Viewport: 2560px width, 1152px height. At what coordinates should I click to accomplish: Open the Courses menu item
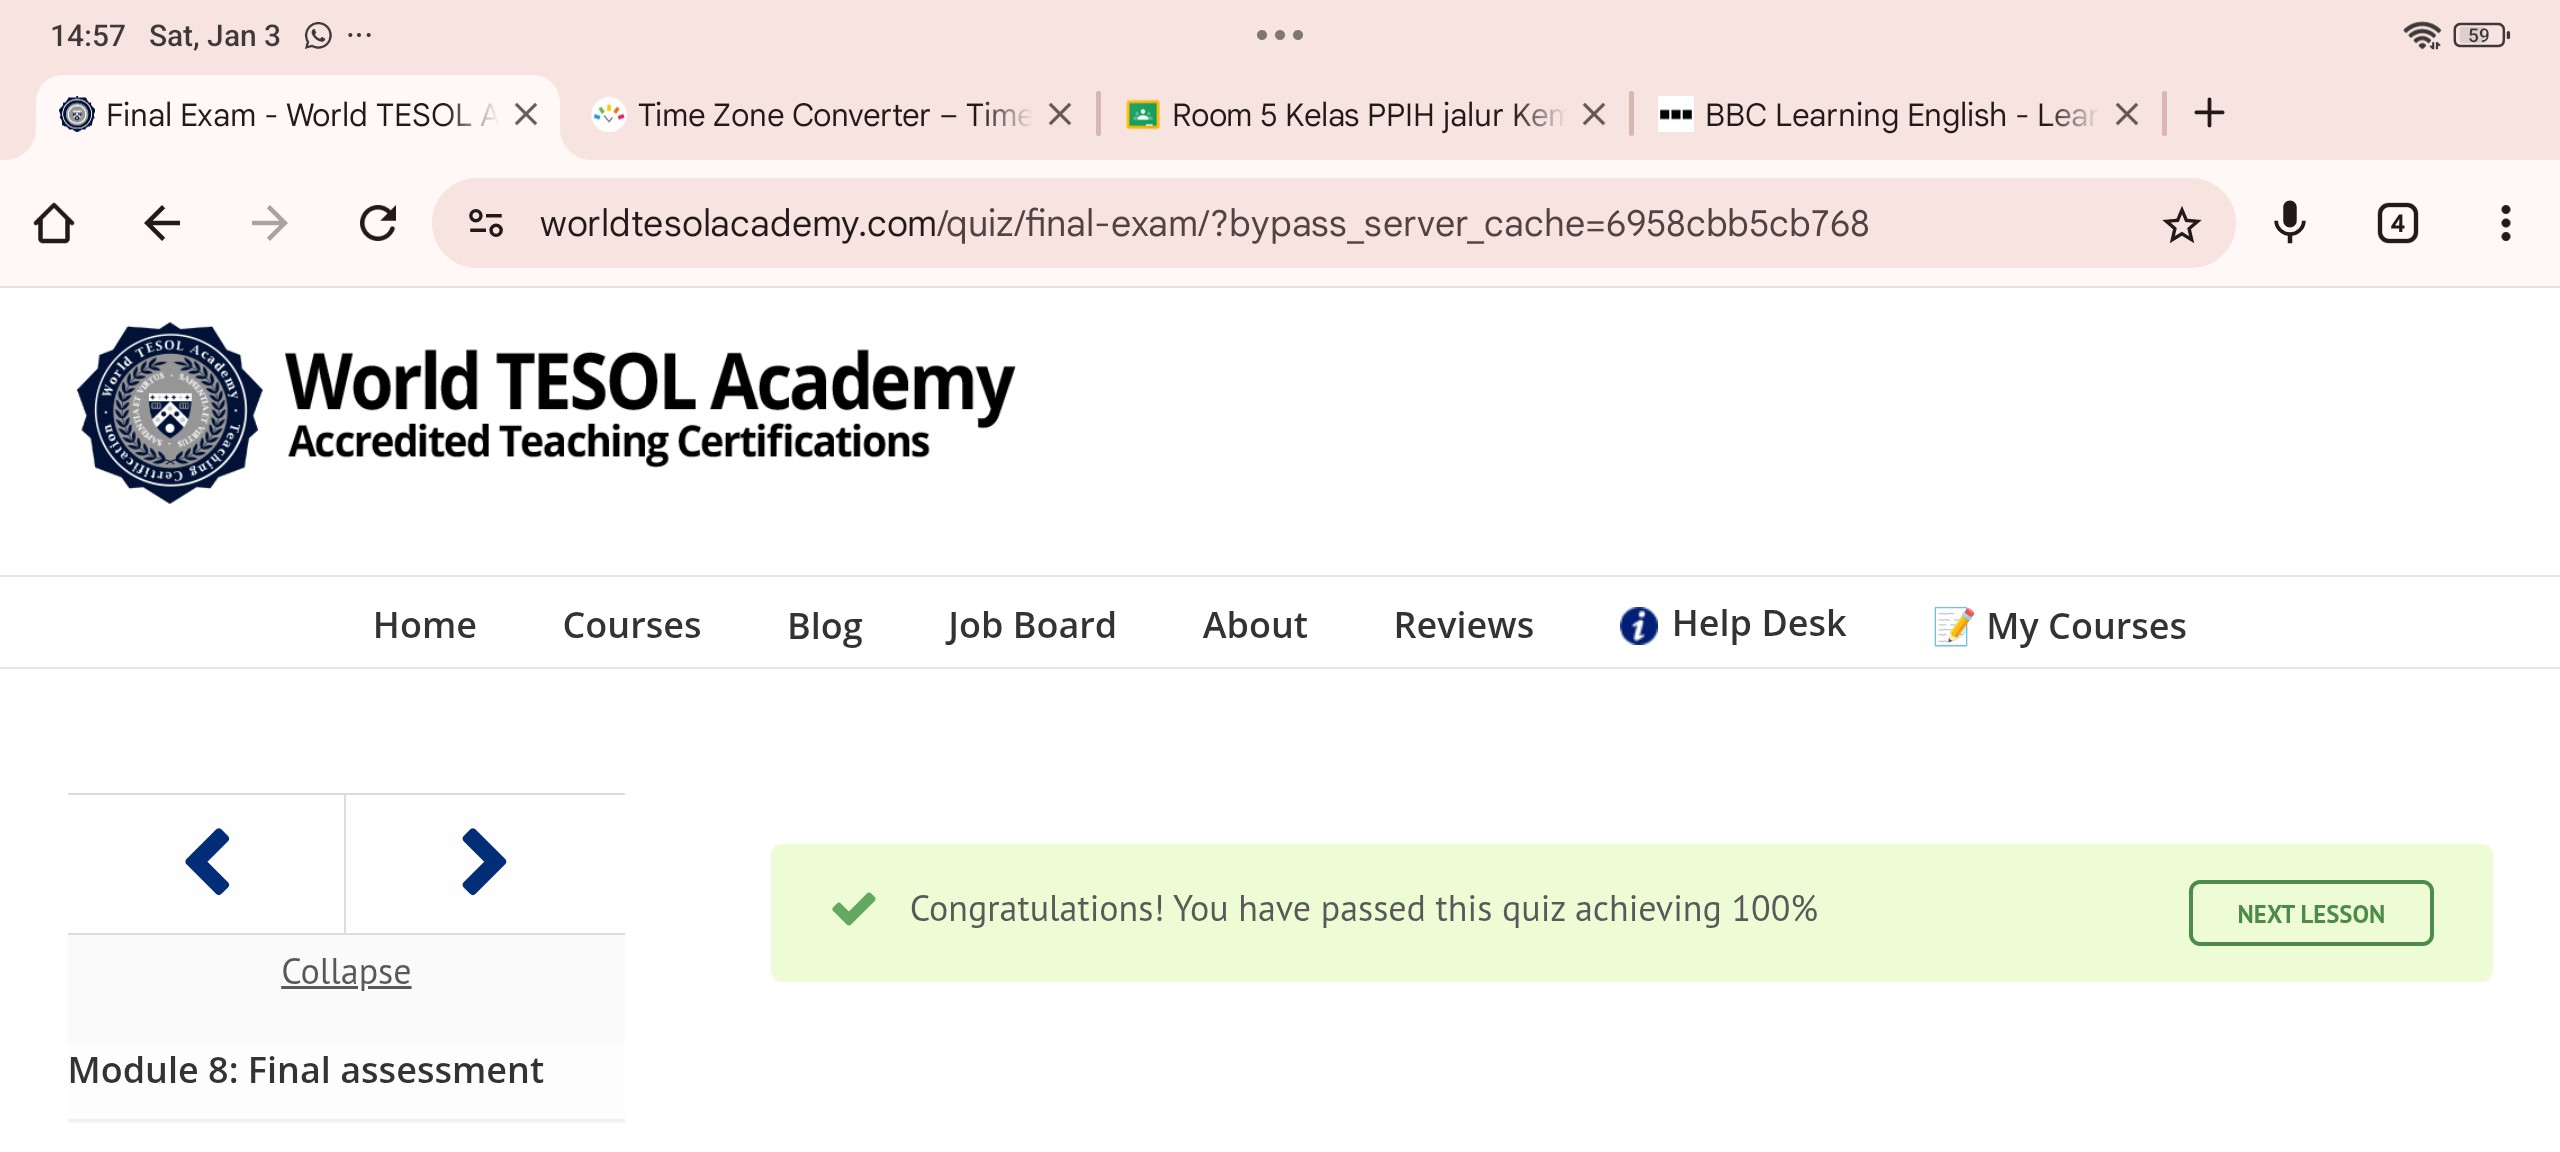[x=632, y=625]
